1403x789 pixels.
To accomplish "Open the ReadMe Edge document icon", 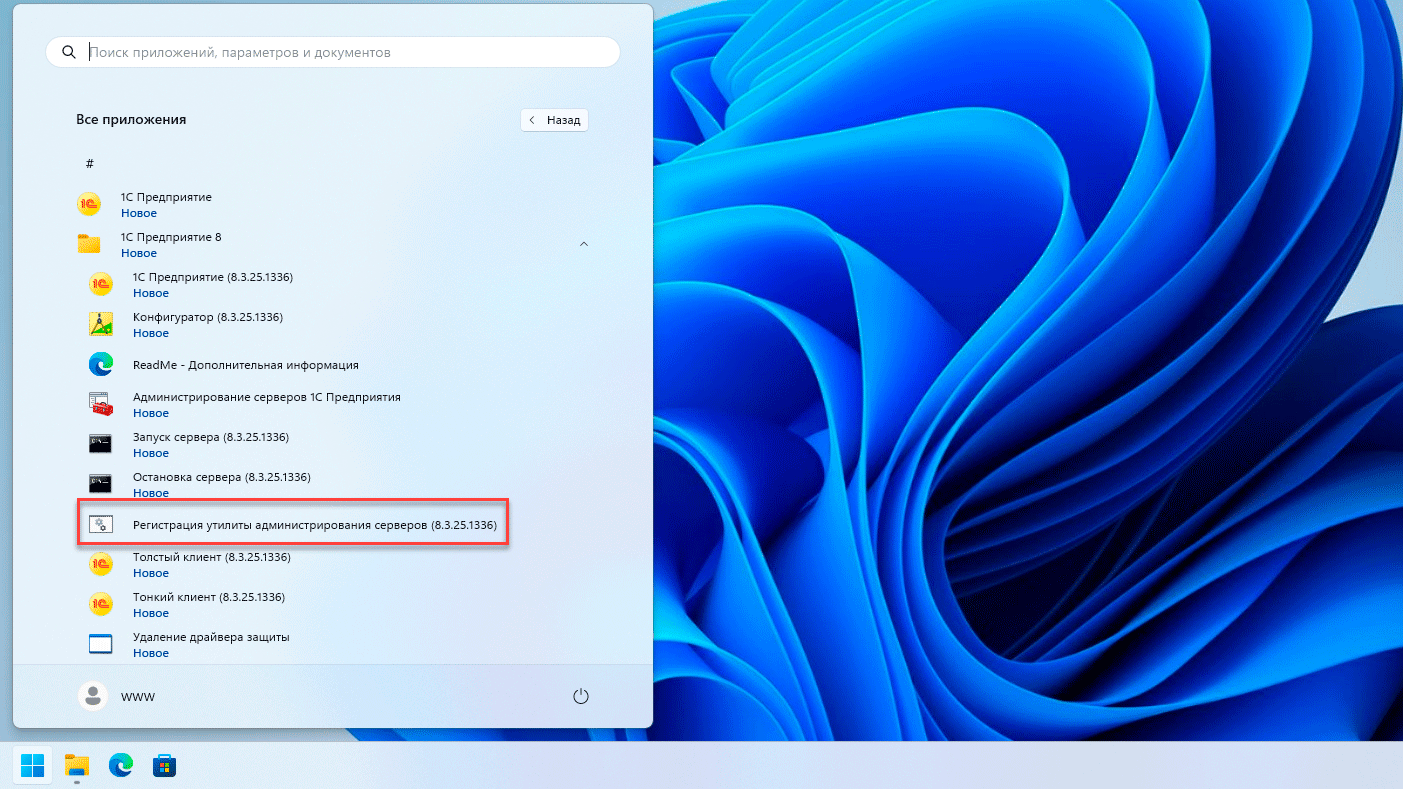I will pyautogui.click(x=101, y=365).
